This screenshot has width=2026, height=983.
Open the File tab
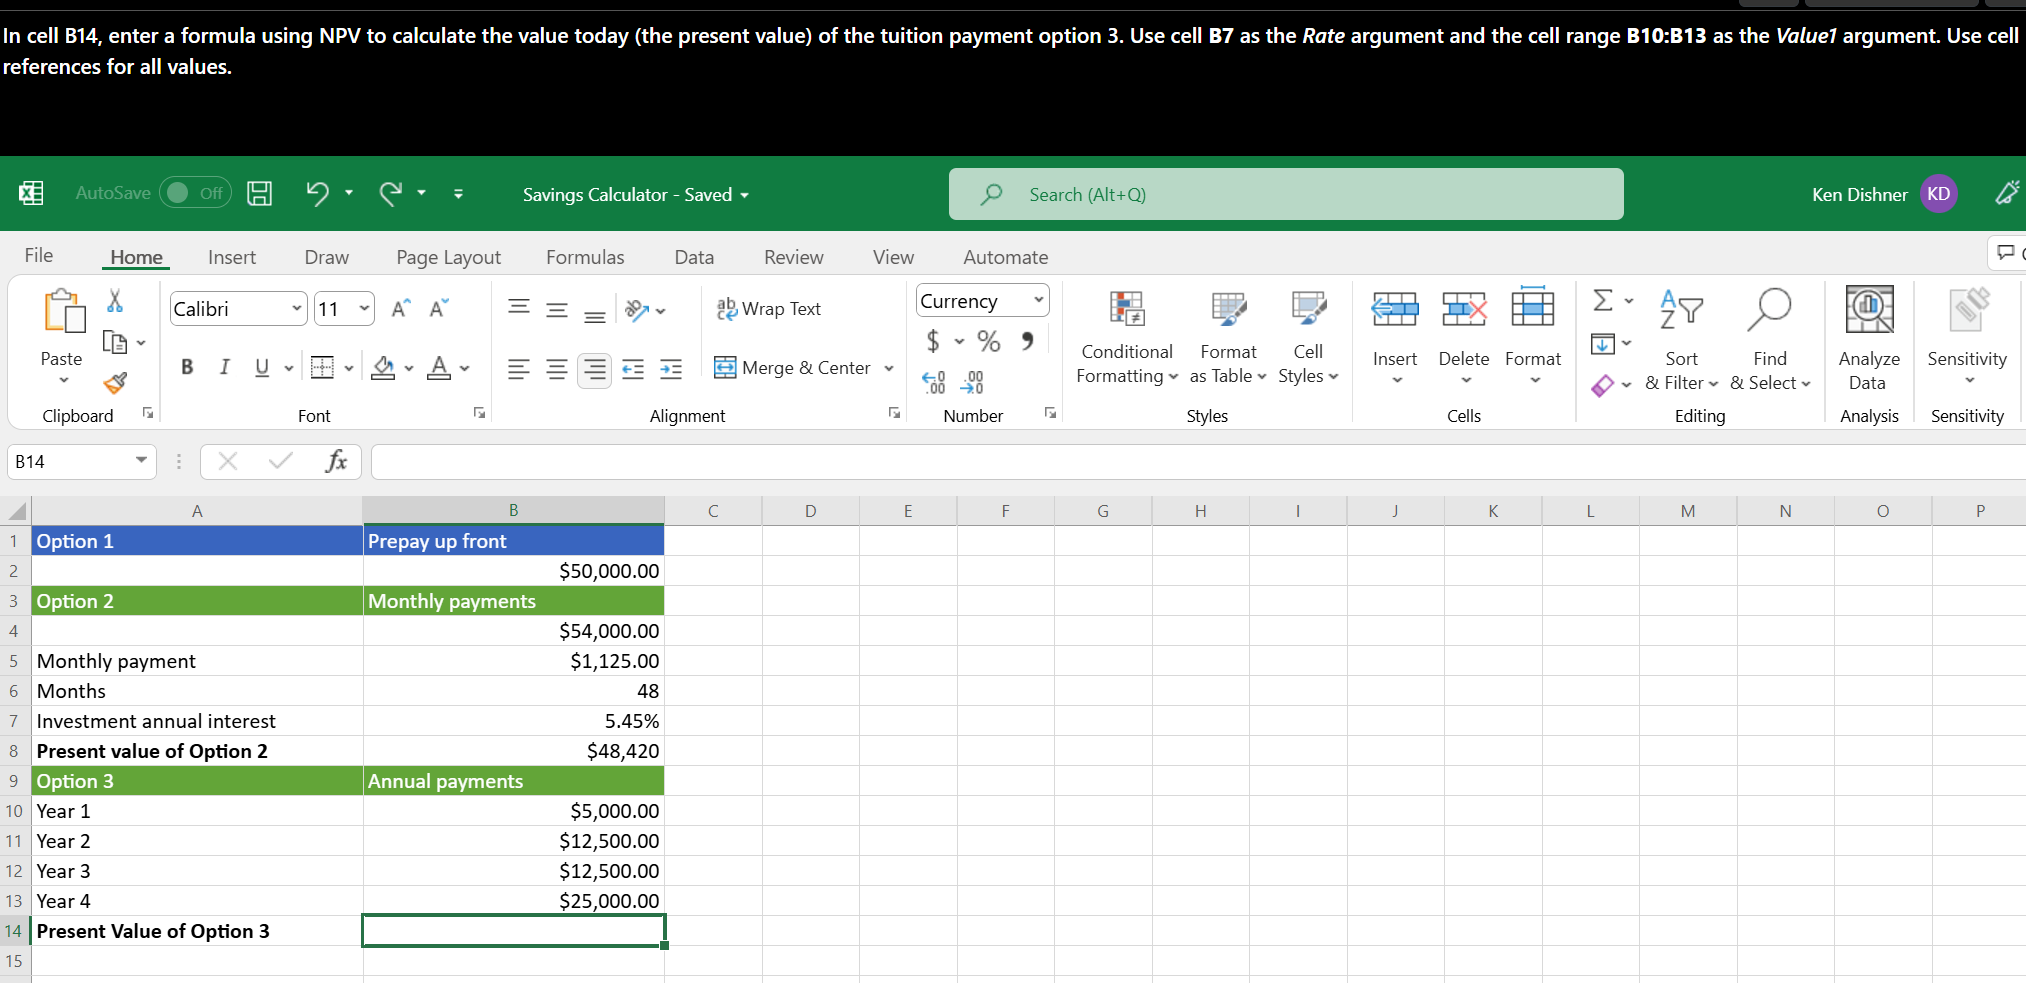[x=39, y=255]
